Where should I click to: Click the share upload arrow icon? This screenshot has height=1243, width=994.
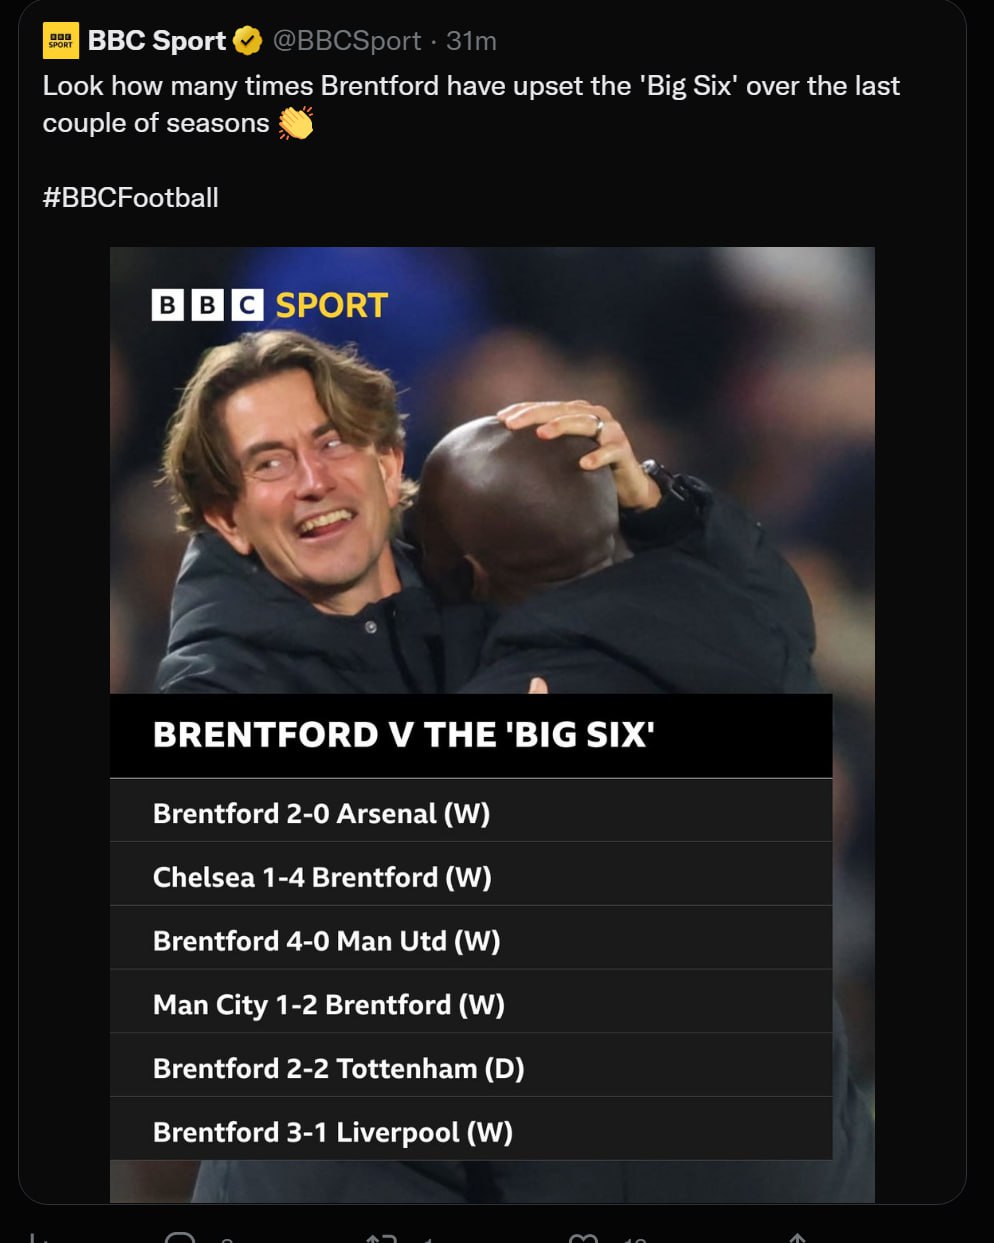[x=797, y=1238]
